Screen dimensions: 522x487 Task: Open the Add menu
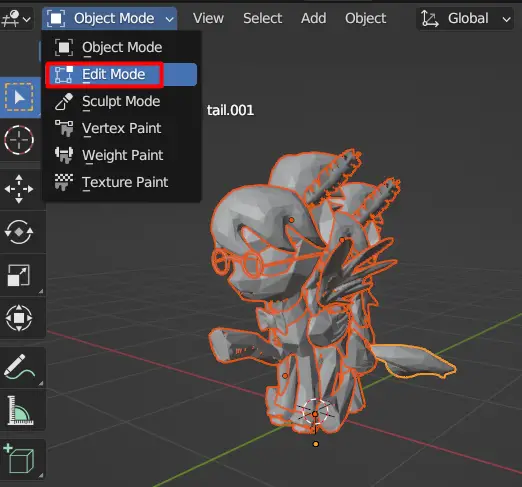click(x=314, y=18)
